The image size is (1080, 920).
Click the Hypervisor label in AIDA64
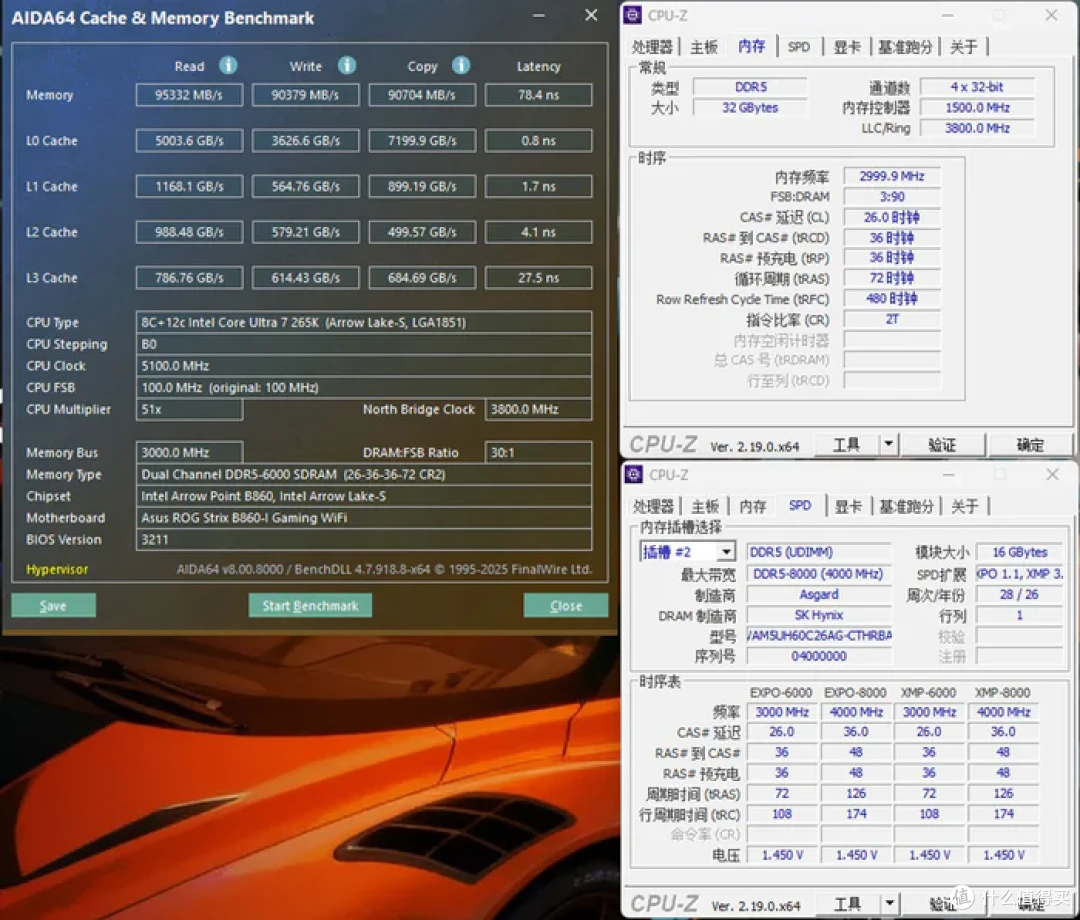pyautogui.click(x=57, y=569)
